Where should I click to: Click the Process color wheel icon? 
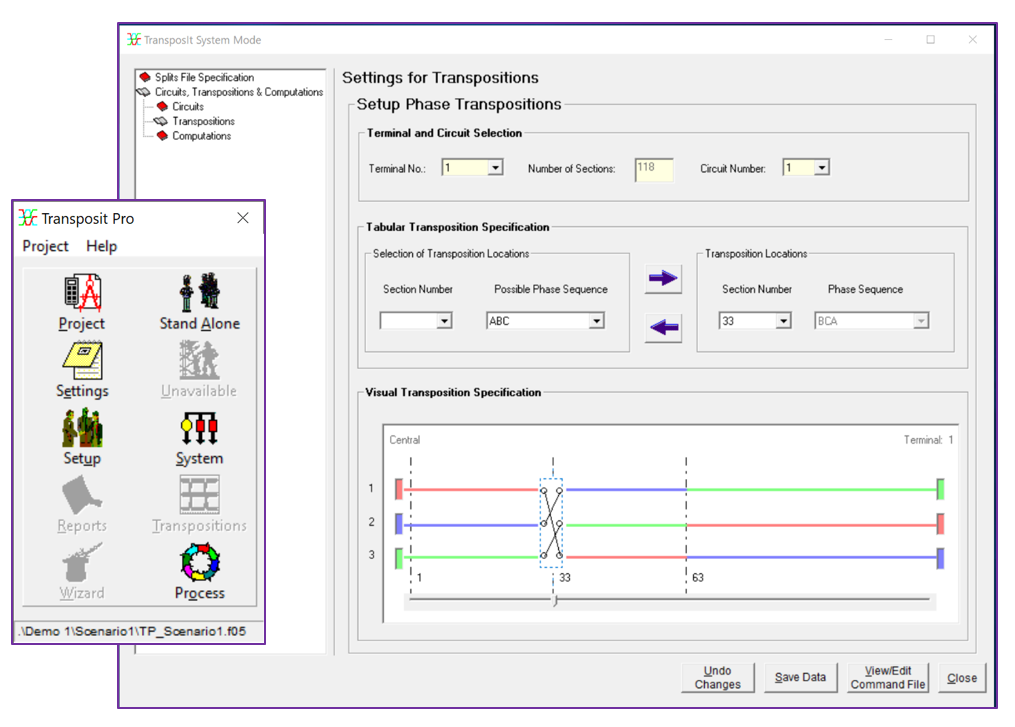pos(199,563)
